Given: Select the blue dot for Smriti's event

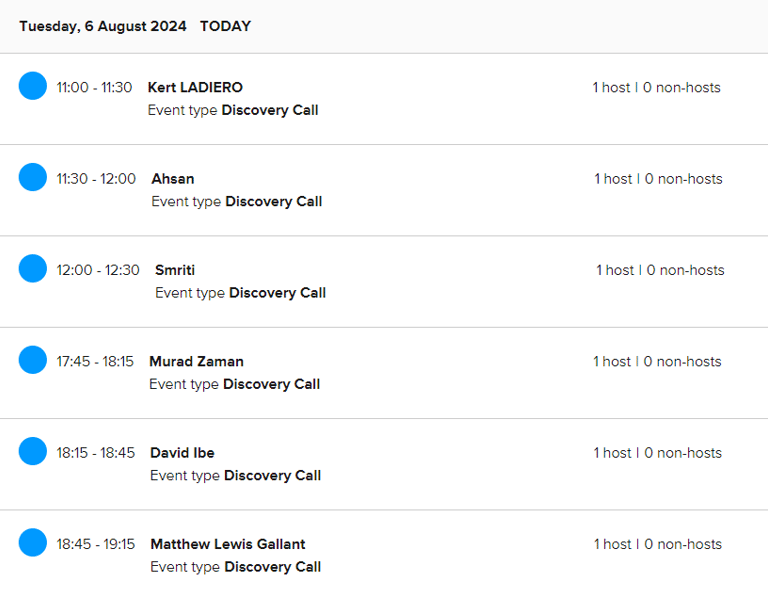Looking at the screenshot, I should (x=33, y=268).
